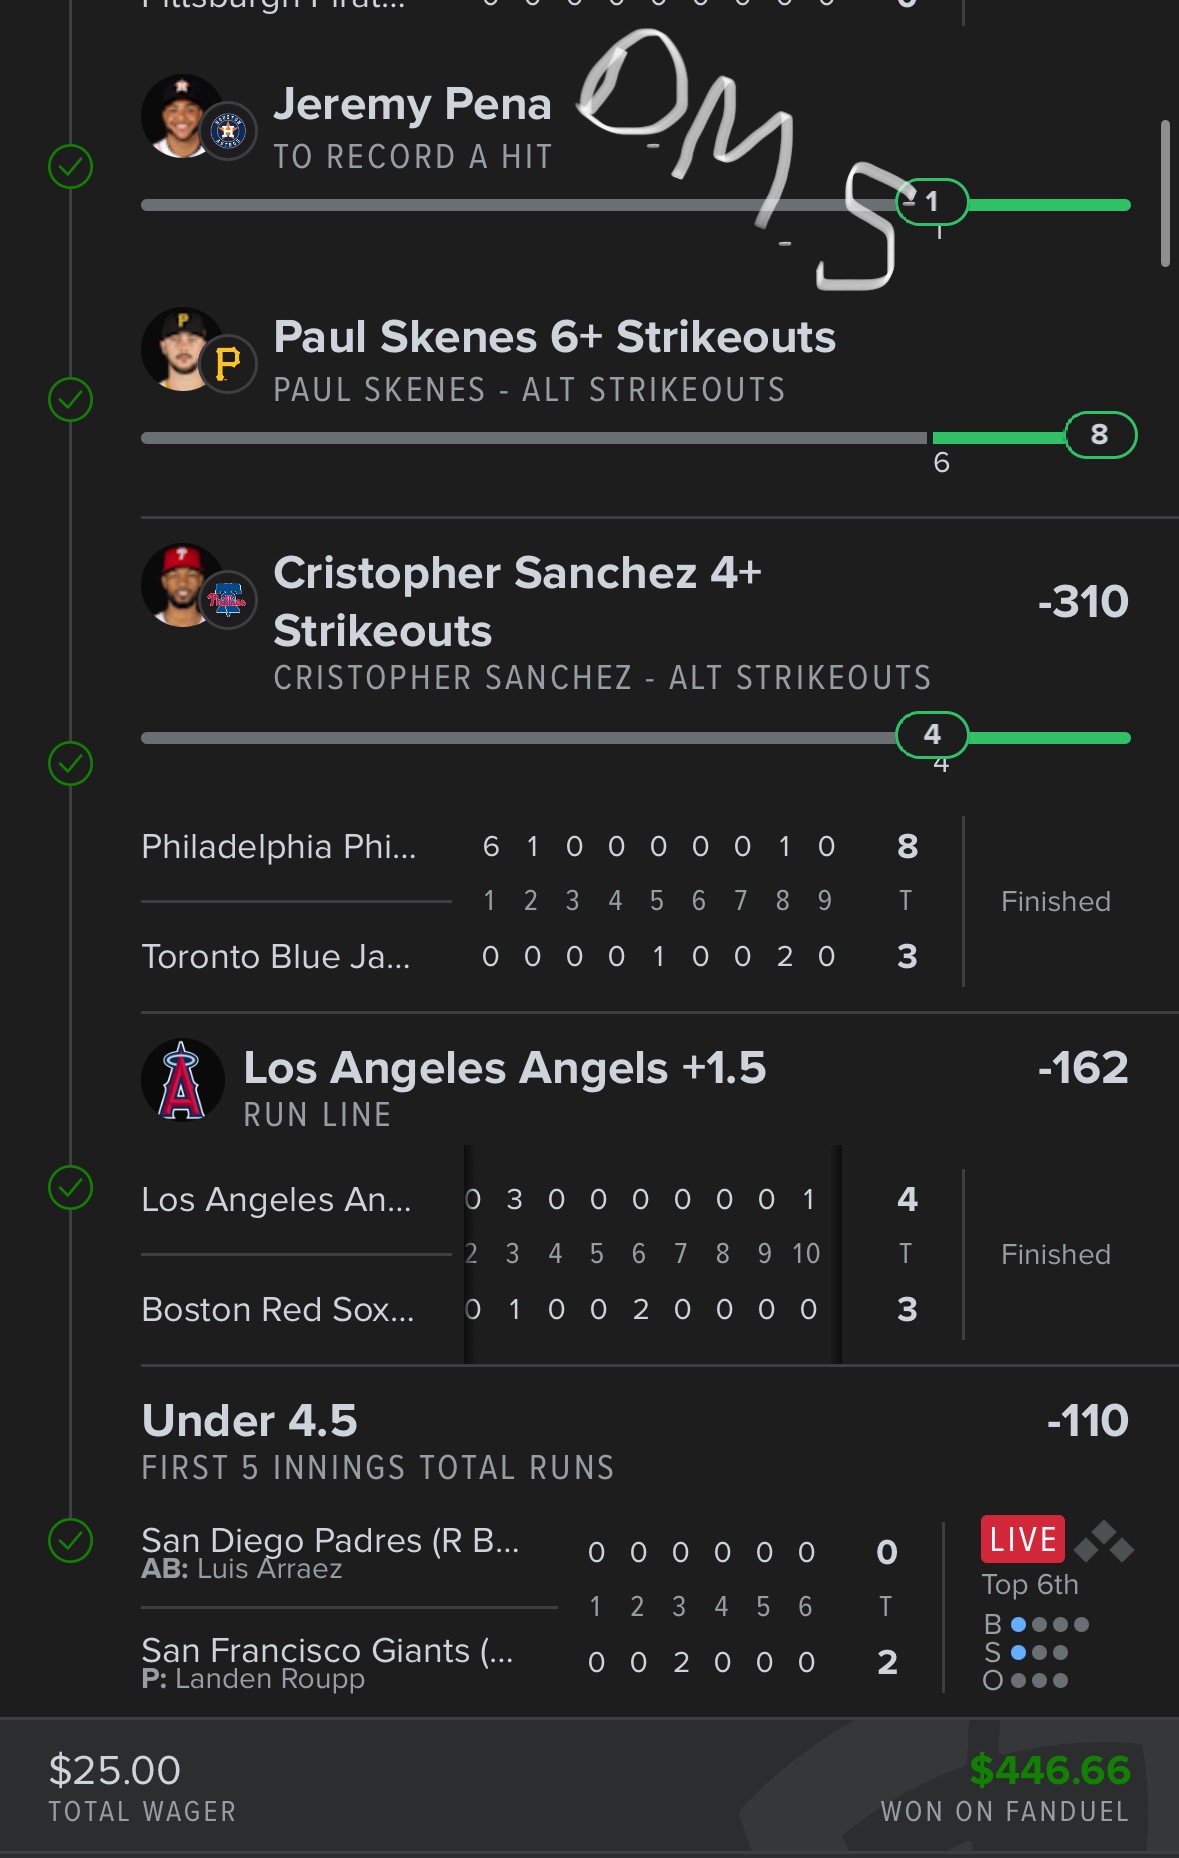Screen dimensions: 1179x1858
Task: Tap the Phillies team badge
Action: tap(228, 600)
